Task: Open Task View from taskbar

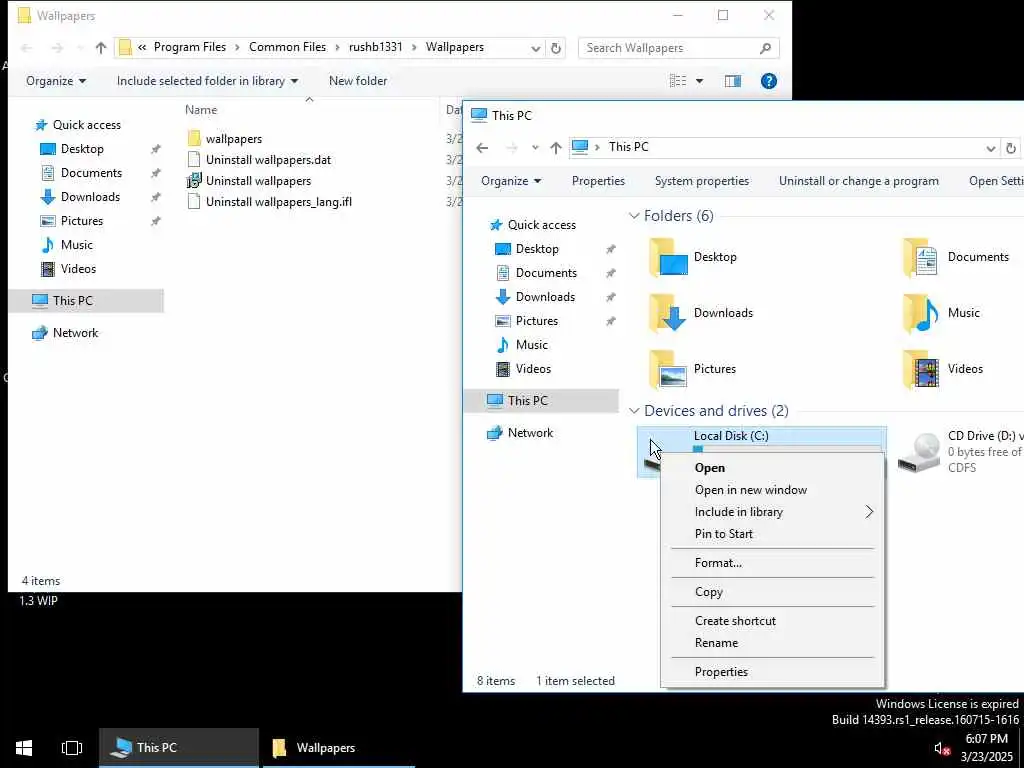Action: [72, 748]
